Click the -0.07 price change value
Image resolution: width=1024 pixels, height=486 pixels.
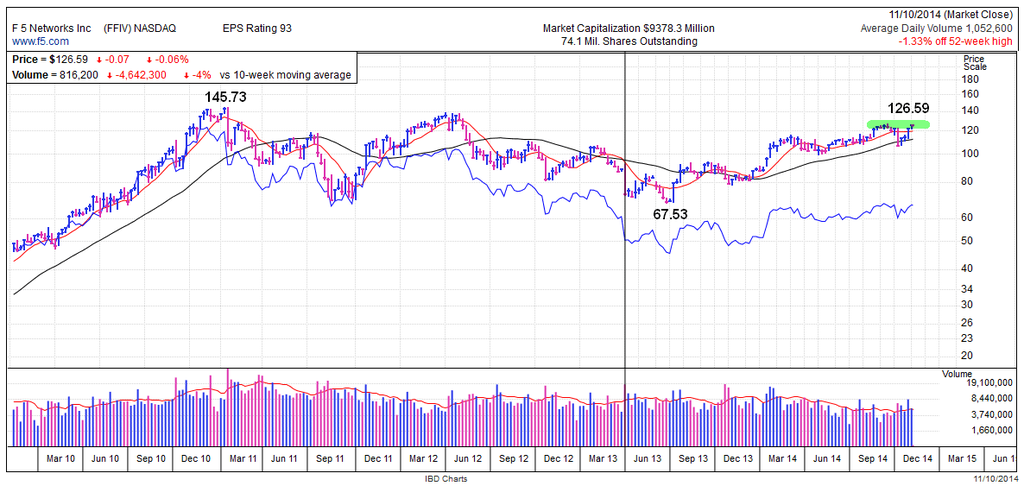(119, 59)
